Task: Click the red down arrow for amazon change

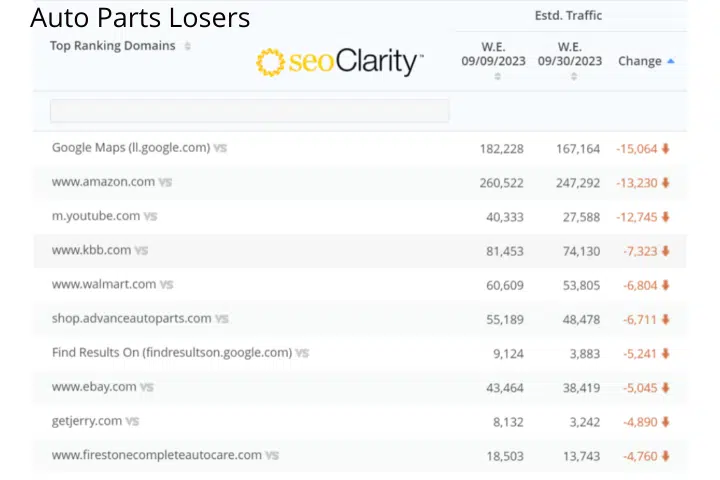Action: pyautogui.click(x=665, y=183)
